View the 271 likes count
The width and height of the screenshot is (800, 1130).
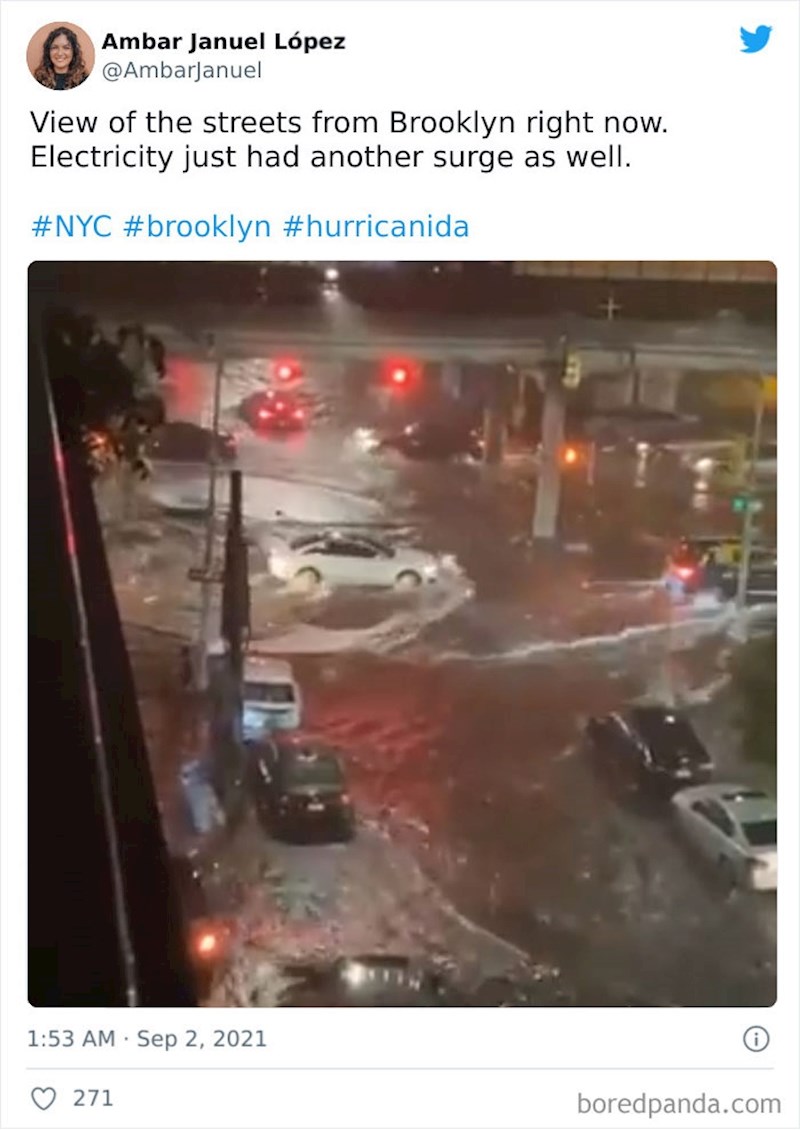93,1098
